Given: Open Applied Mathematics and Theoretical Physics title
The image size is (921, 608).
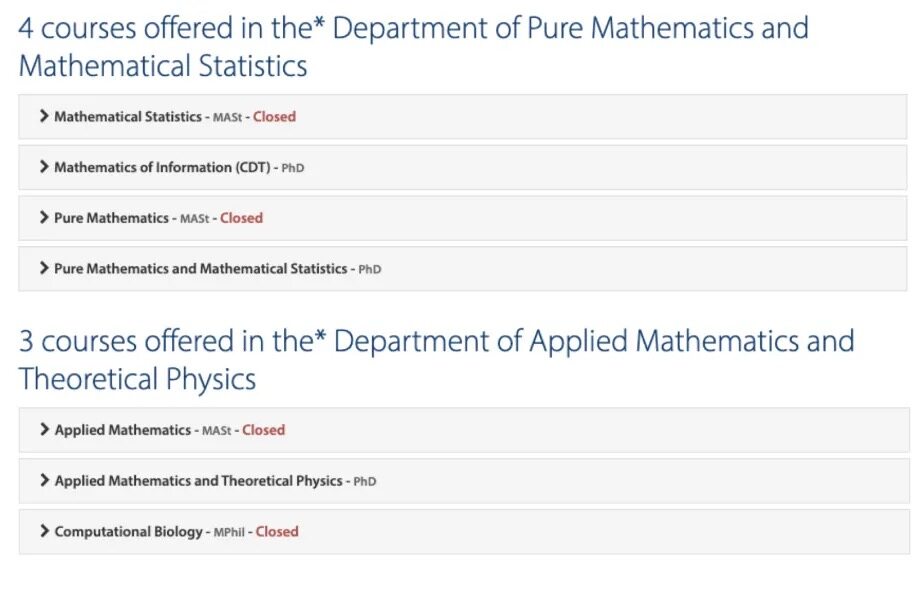Looking at the screenshot, I should 199,481.
